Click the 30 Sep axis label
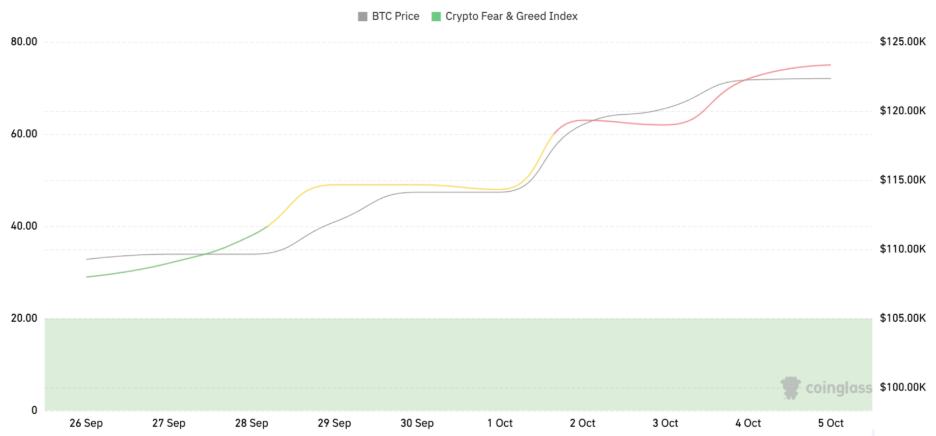The width and height of the screenshot is (936, 436). [417, 423]
